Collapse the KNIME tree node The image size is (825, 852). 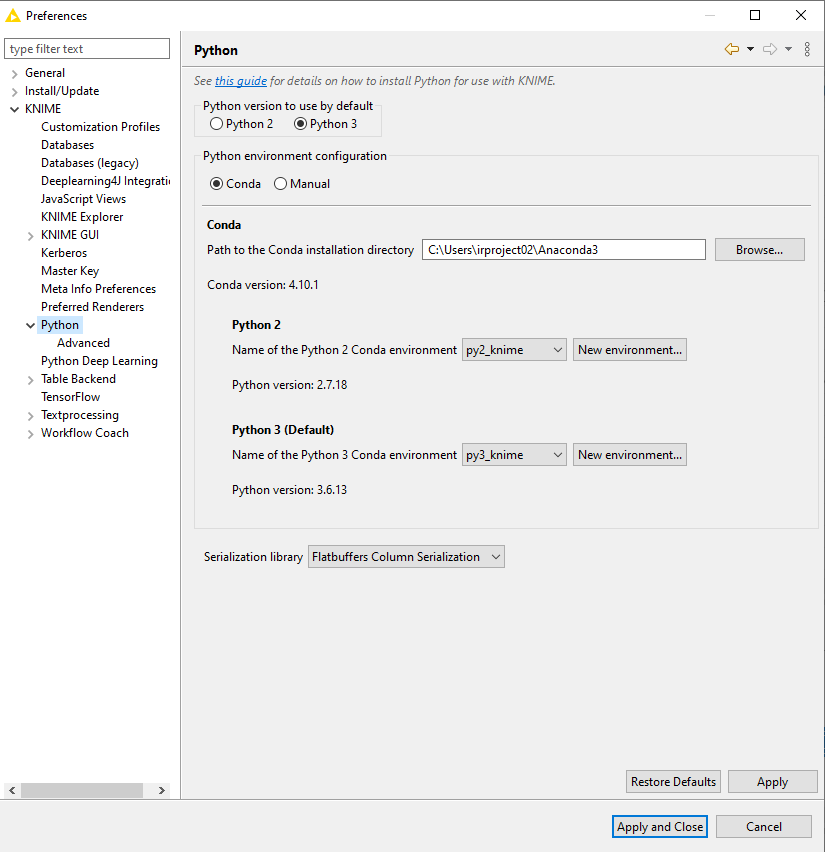click(15, 109)
